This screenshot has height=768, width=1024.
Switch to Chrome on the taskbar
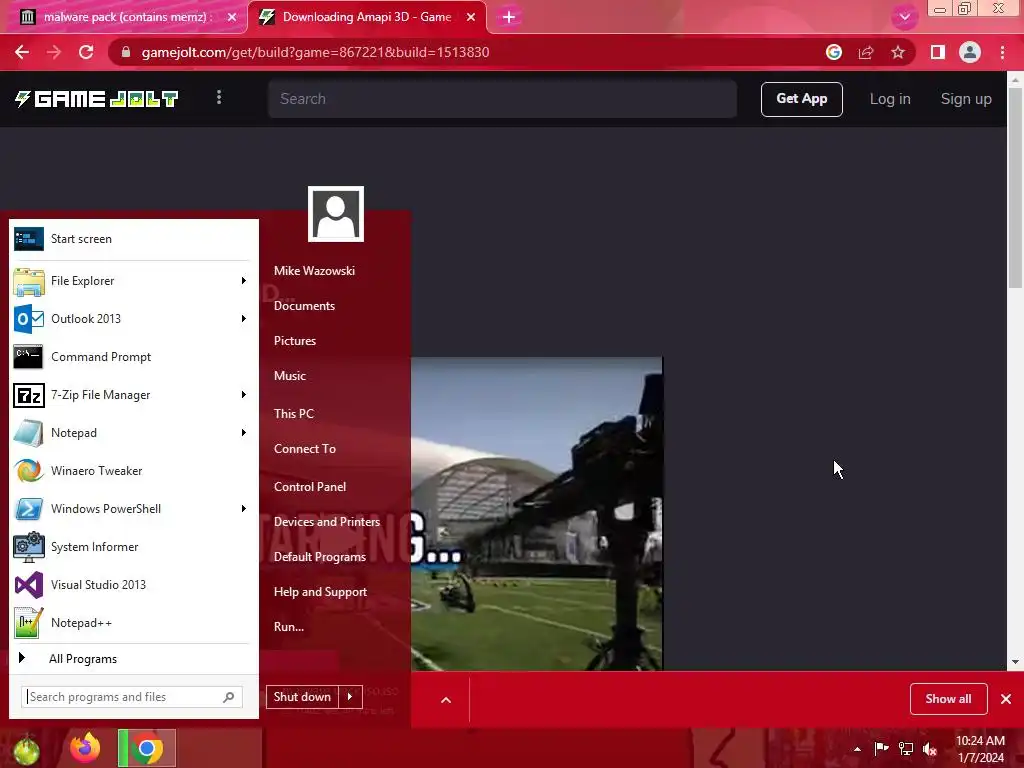(x=147, y=748)
